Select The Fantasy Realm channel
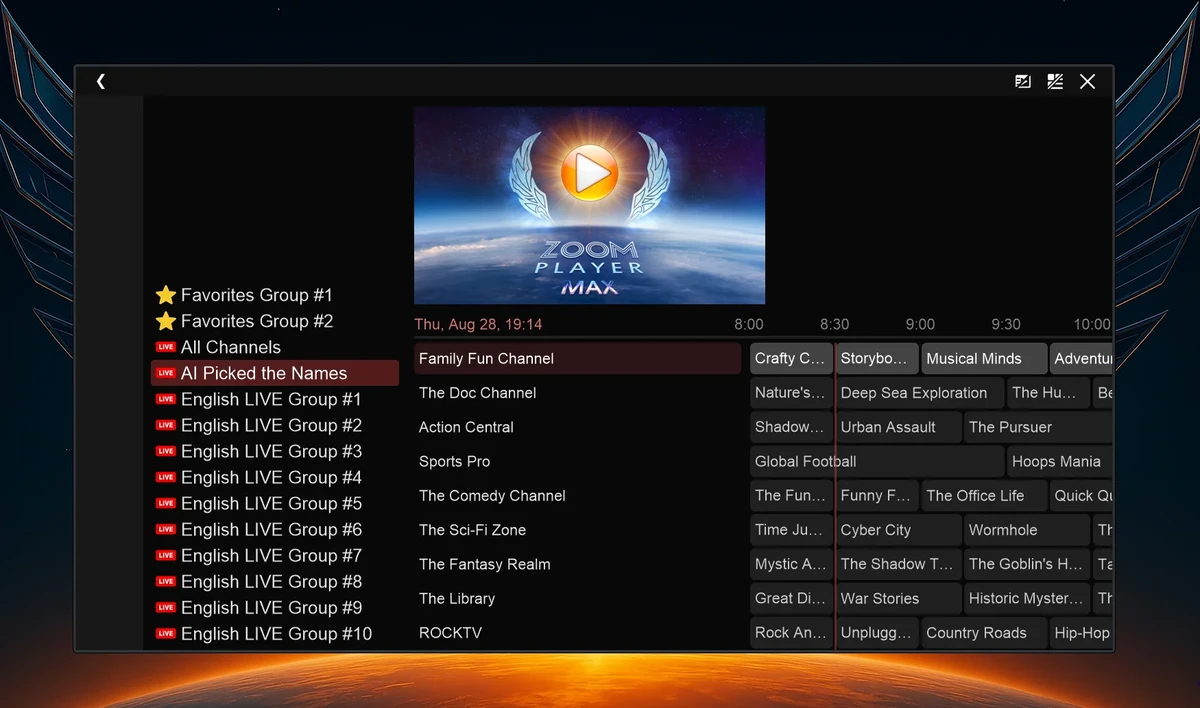This screenshot has height=708, width=1200. 577,564
